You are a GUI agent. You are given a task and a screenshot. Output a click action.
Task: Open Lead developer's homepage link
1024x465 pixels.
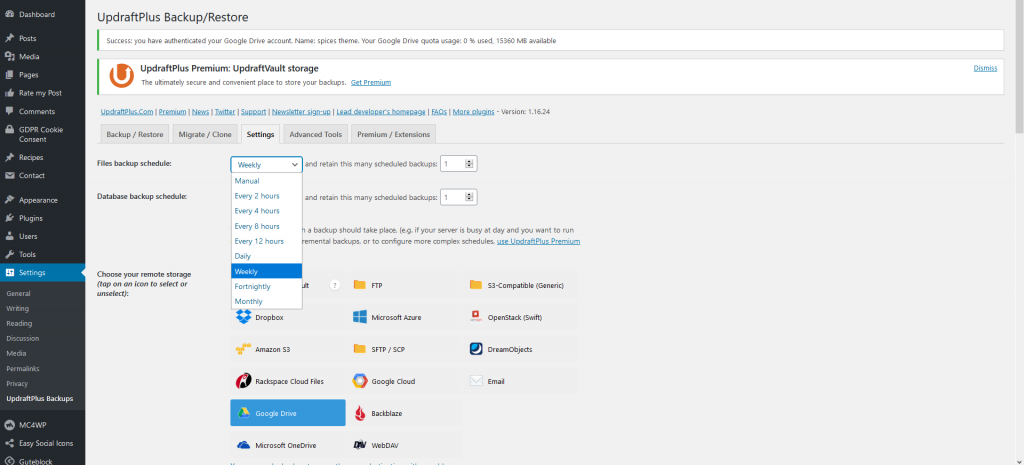[381, 112]
